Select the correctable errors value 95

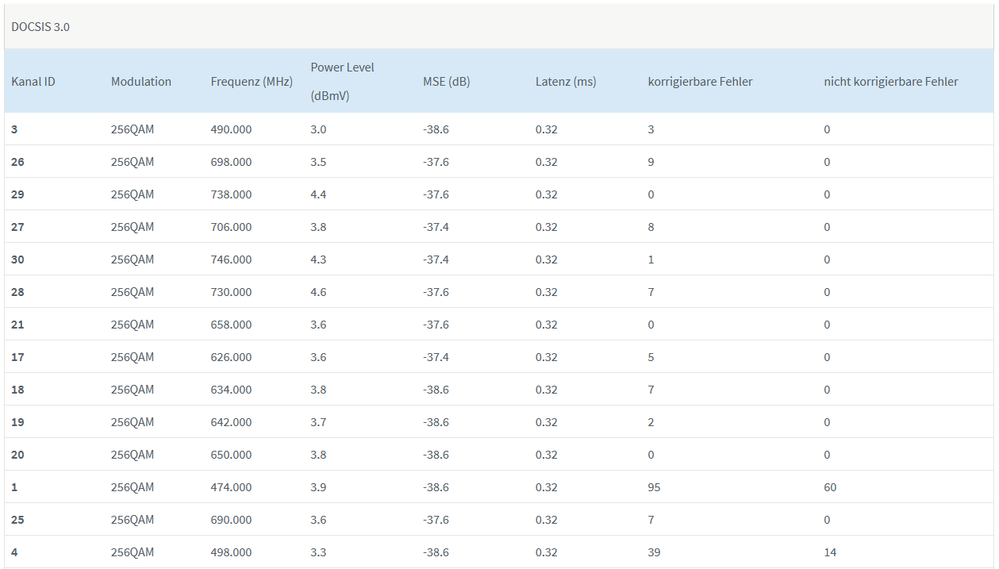point(654,487)
